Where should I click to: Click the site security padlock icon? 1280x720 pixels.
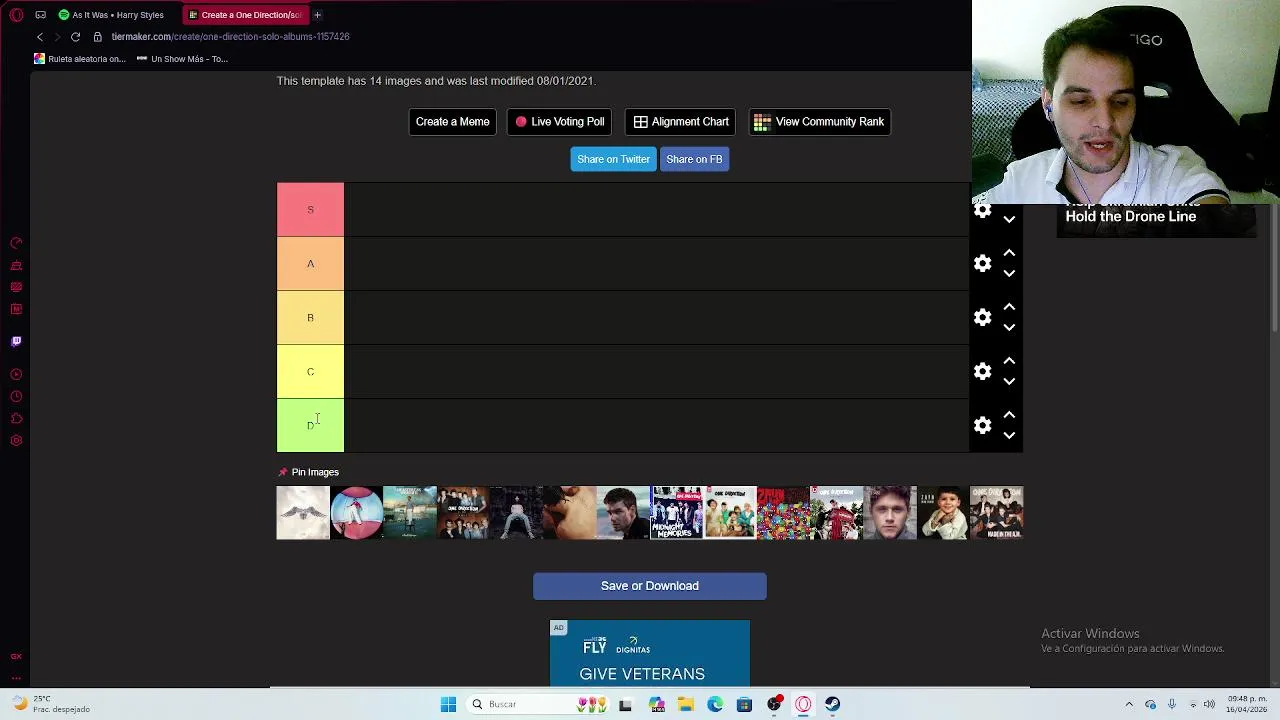[x=97, y=37]
